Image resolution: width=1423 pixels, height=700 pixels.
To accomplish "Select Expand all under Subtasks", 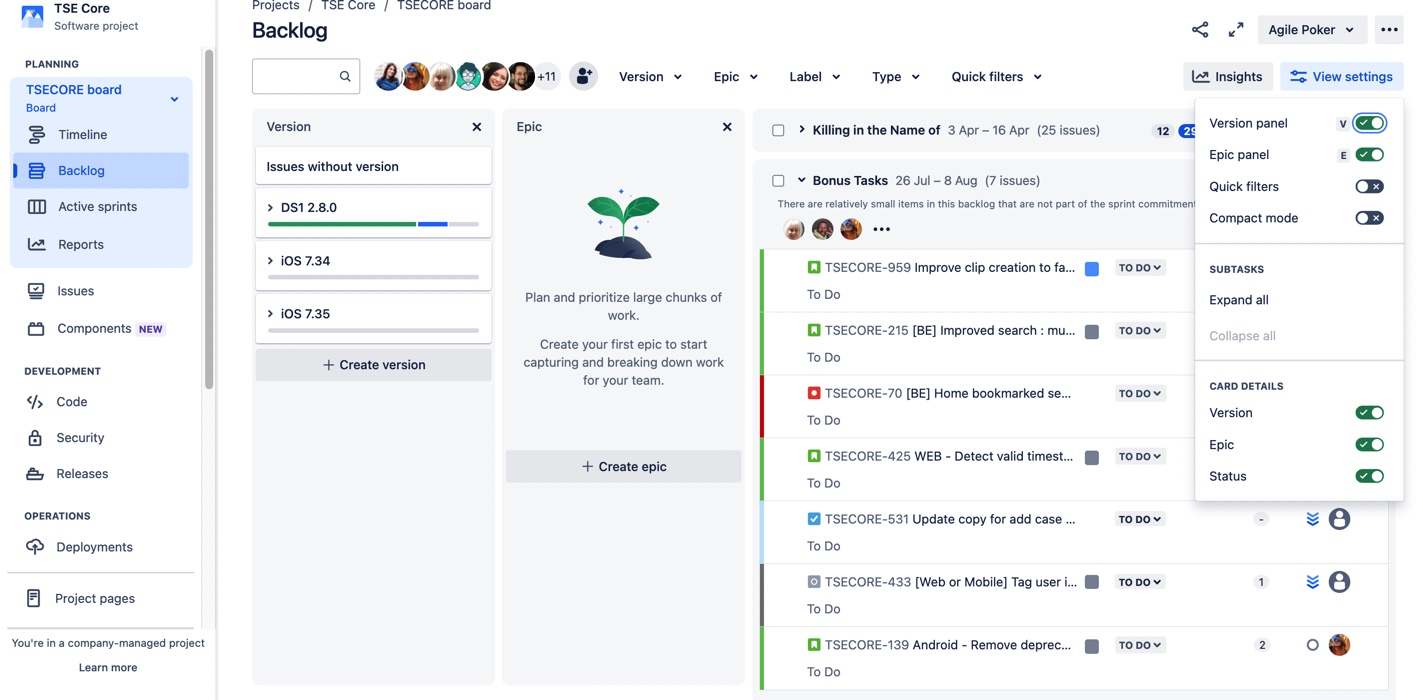I will coord(1239,300).
